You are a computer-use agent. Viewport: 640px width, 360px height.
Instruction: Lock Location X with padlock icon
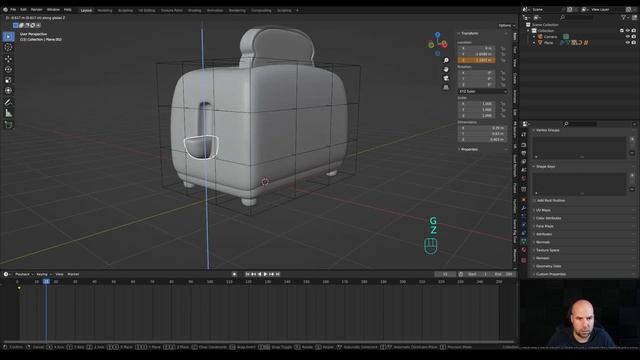click(x=503, y=49)
